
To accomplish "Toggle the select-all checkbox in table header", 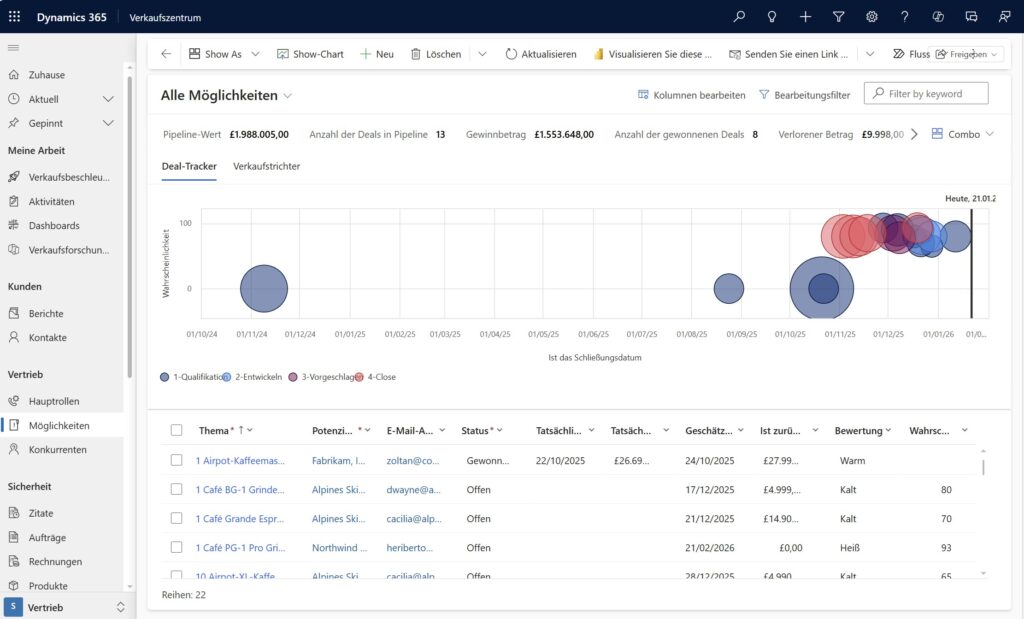I will [176, 430].
